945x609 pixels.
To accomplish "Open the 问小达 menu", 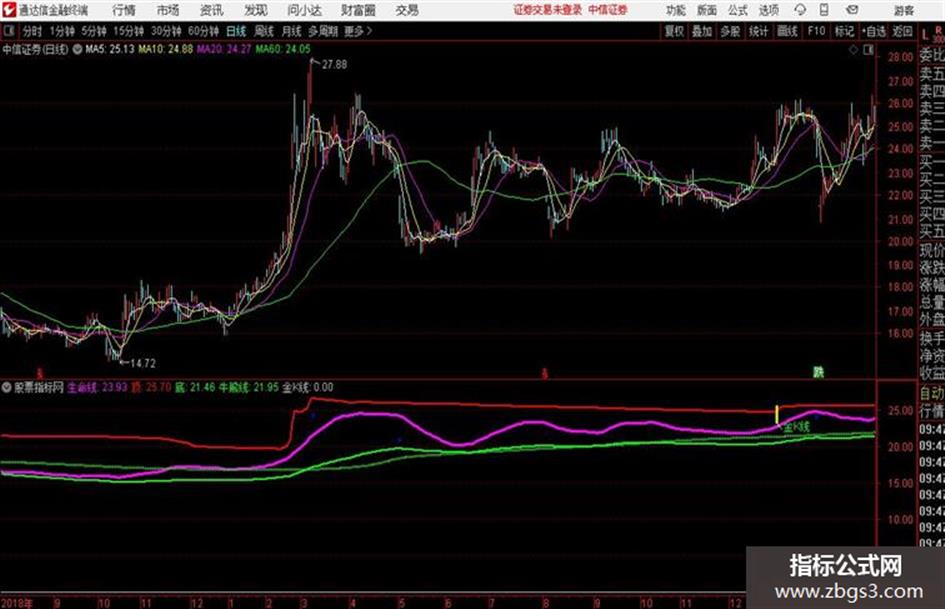I will [304, 10].
